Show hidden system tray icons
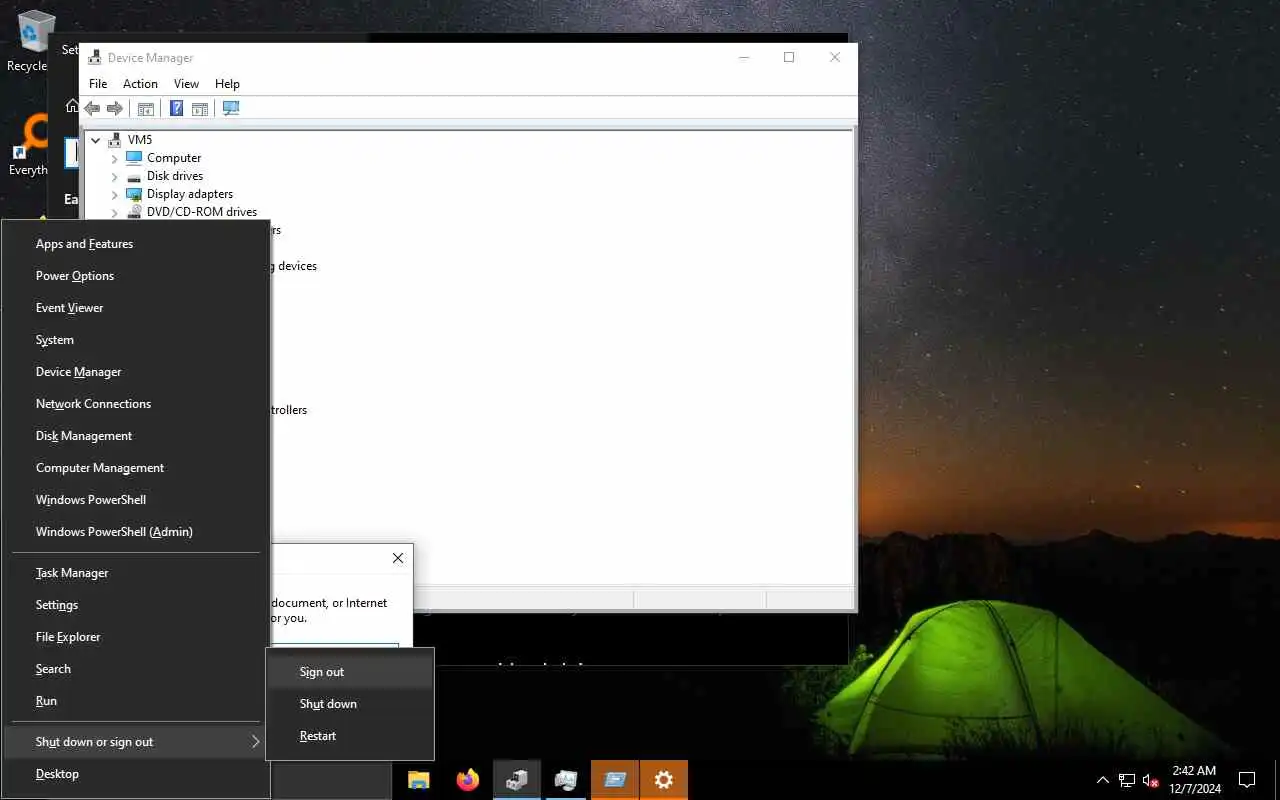Viewport: 1280px width, 800px height. pyautogui.click(x=1102, y=780)
